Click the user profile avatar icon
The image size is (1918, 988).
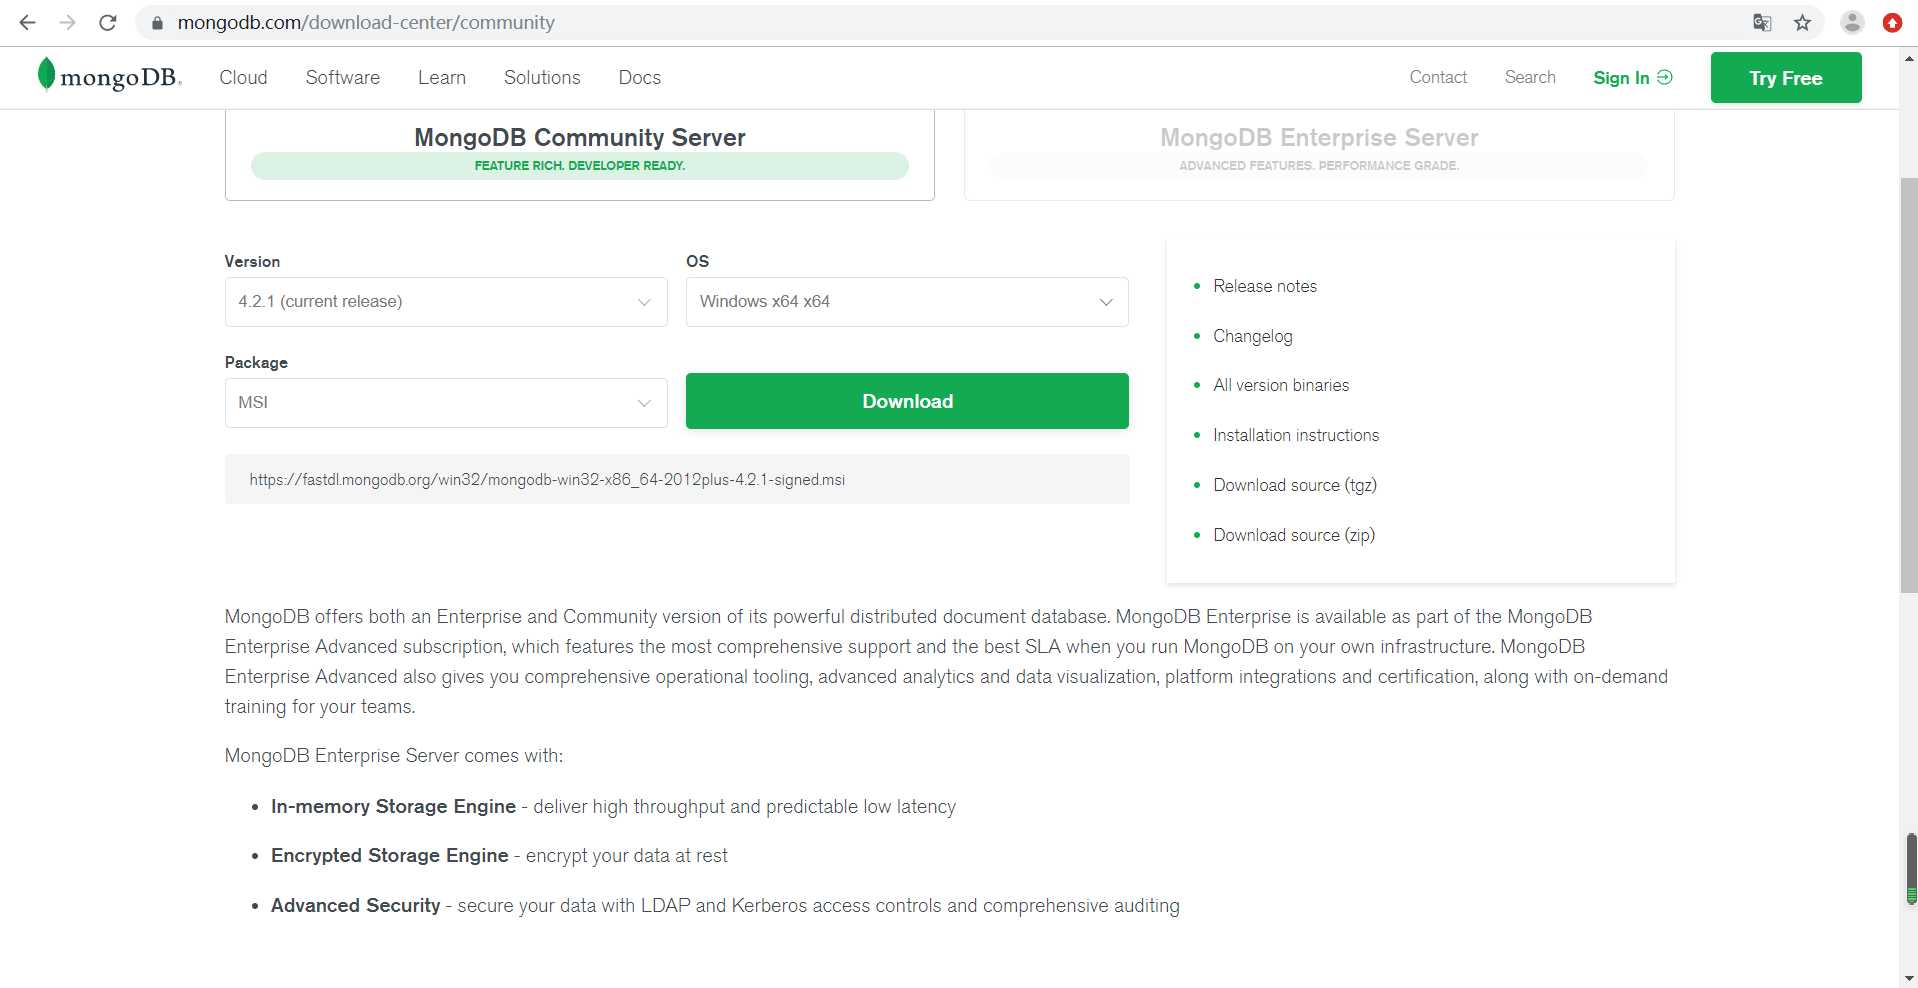pos(1852,22)
